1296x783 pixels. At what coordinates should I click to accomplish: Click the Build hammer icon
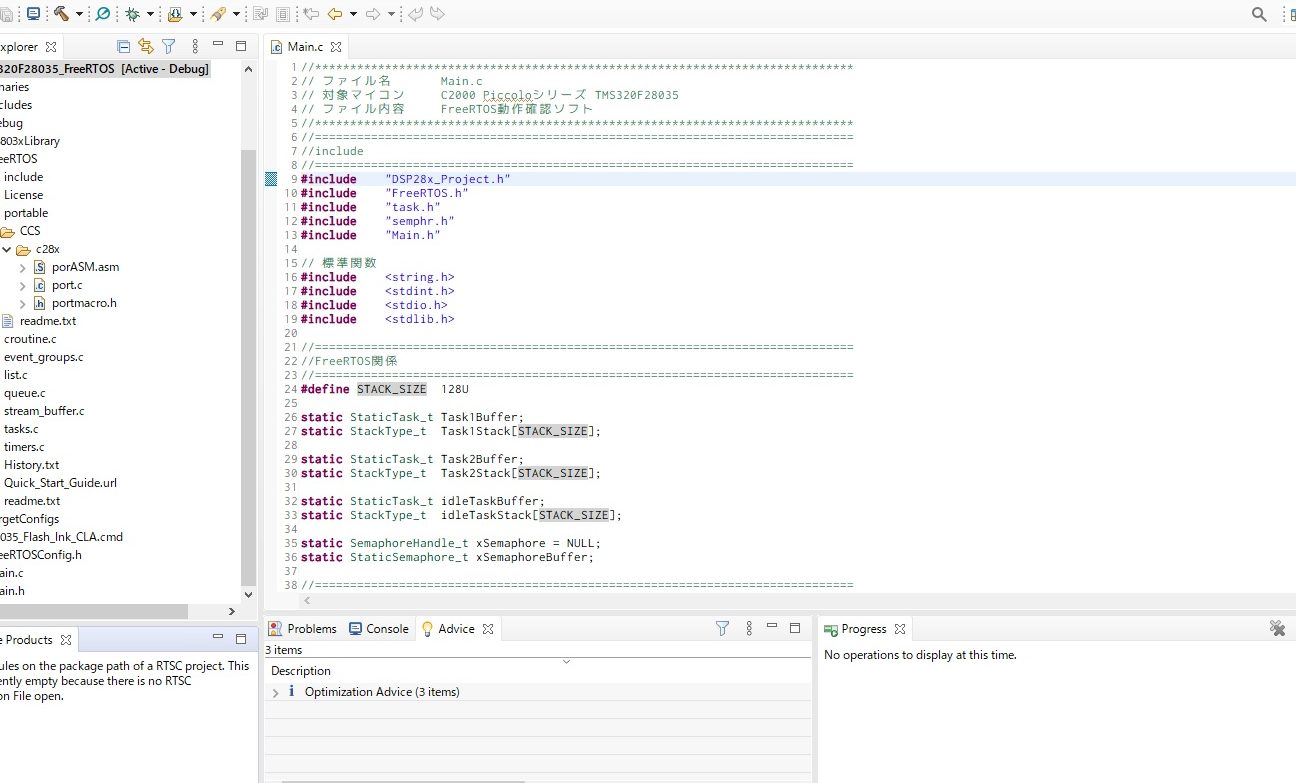tap(61, 14)
